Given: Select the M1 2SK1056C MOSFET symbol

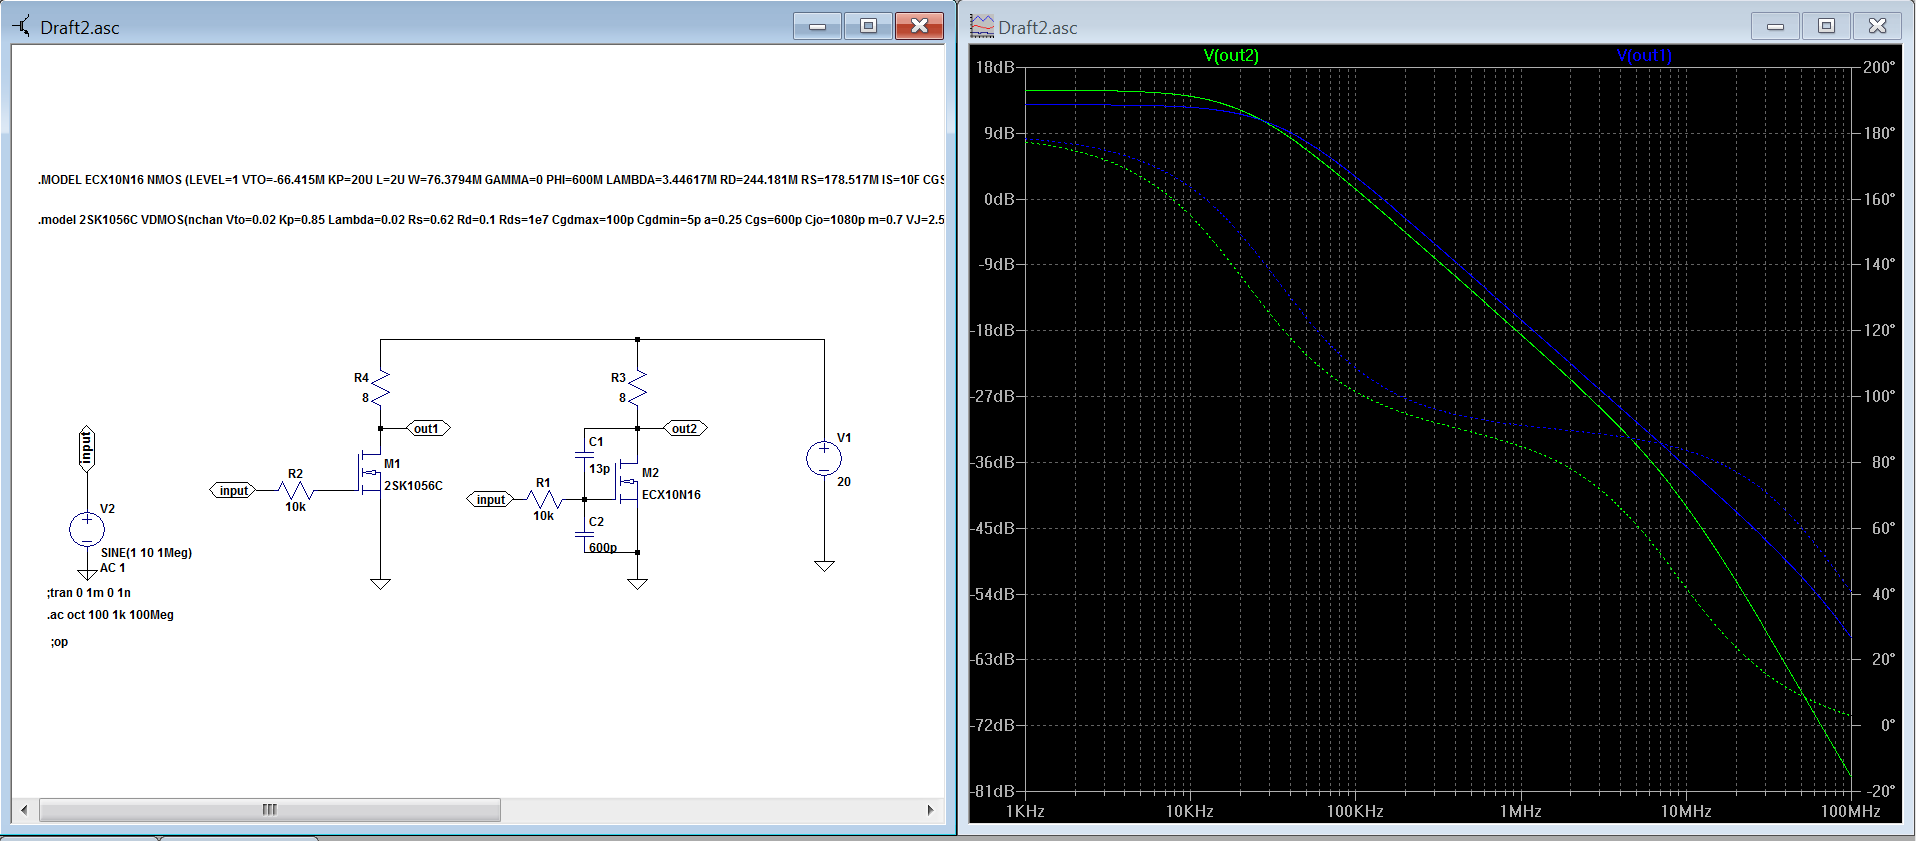Looking at the screenshot, I should point(371,472).
